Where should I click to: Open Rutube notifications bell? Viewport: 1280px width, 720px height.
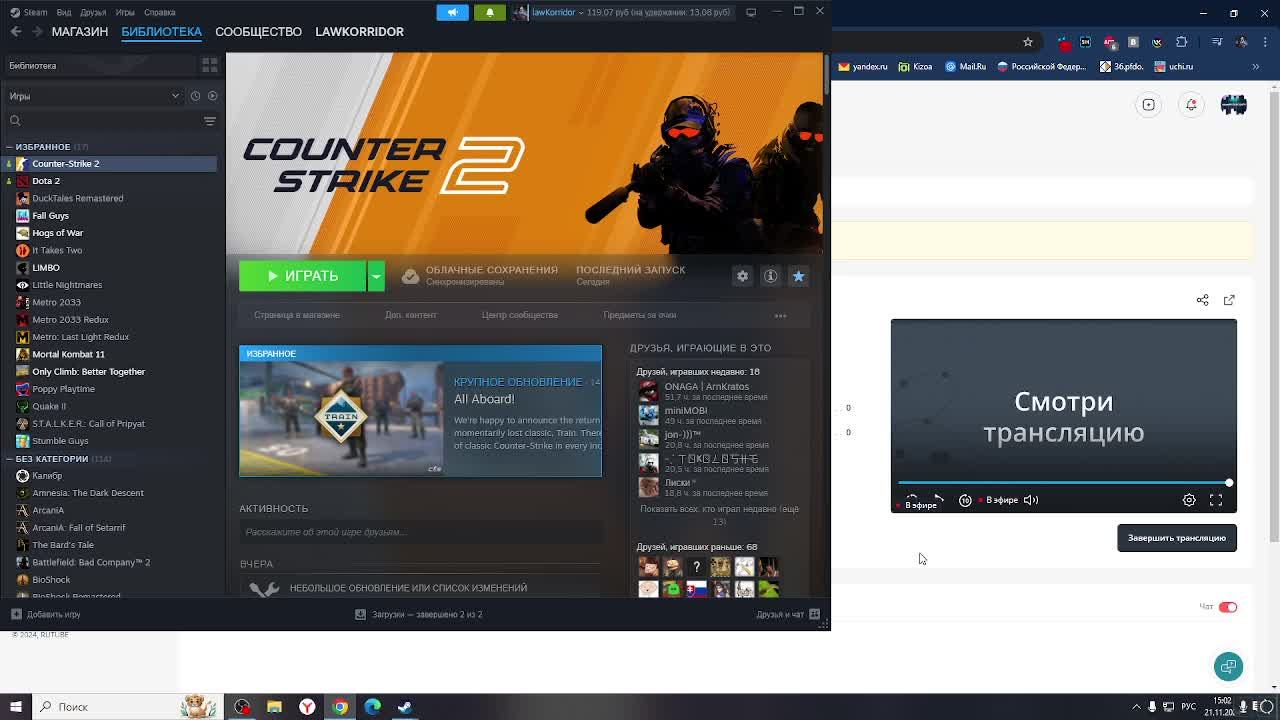[x=1191, y=105]
